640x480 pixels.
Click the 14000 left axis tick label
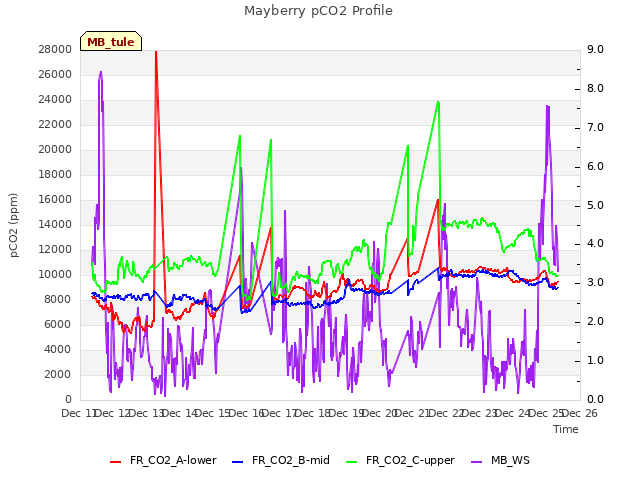[x=55, y=224]
